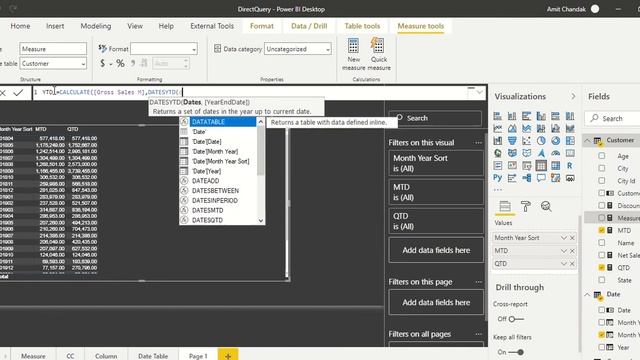The image size is (640, 360).
Task: Select the Area chart visualization
Action: [x=512, y=129]
